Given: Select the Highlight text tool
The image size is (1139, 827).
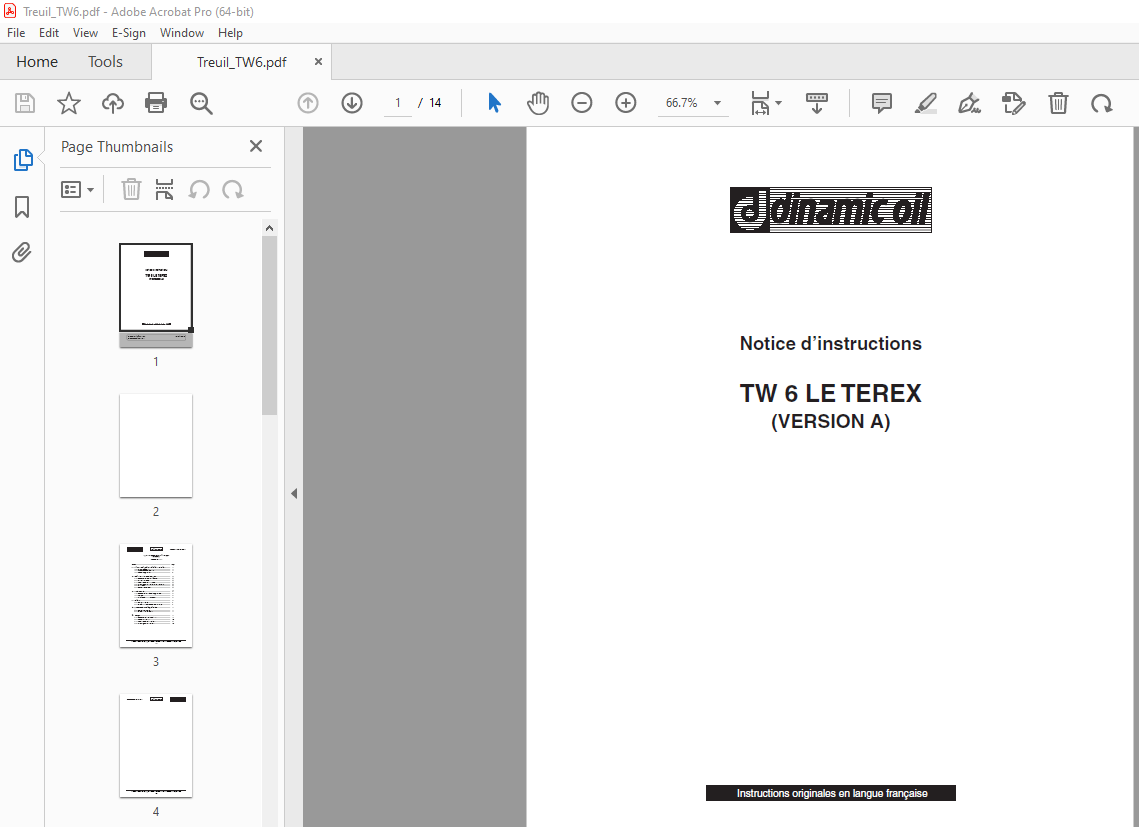Looking at the screenshot, I should (x=925, y=103).
